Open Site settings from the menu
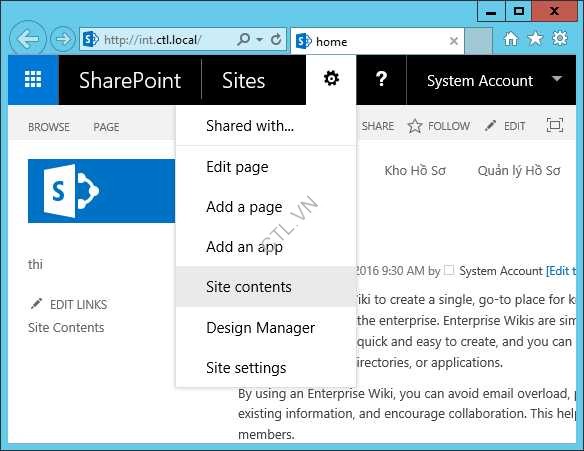Screen dimensions: 584x451 point(266,368)
